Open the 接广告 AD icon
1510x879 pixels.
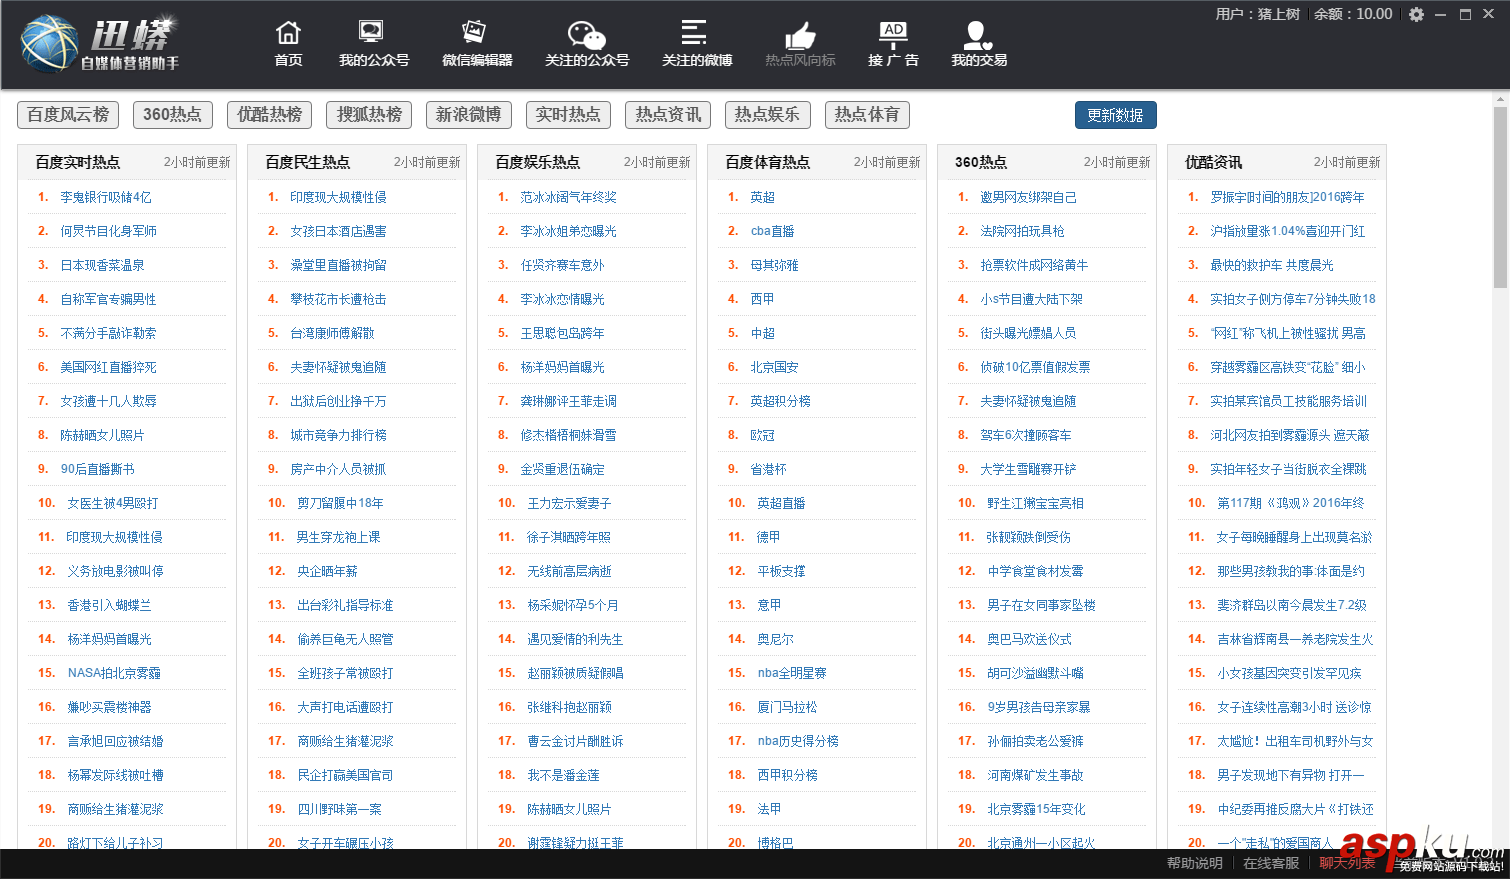[893, 41]
